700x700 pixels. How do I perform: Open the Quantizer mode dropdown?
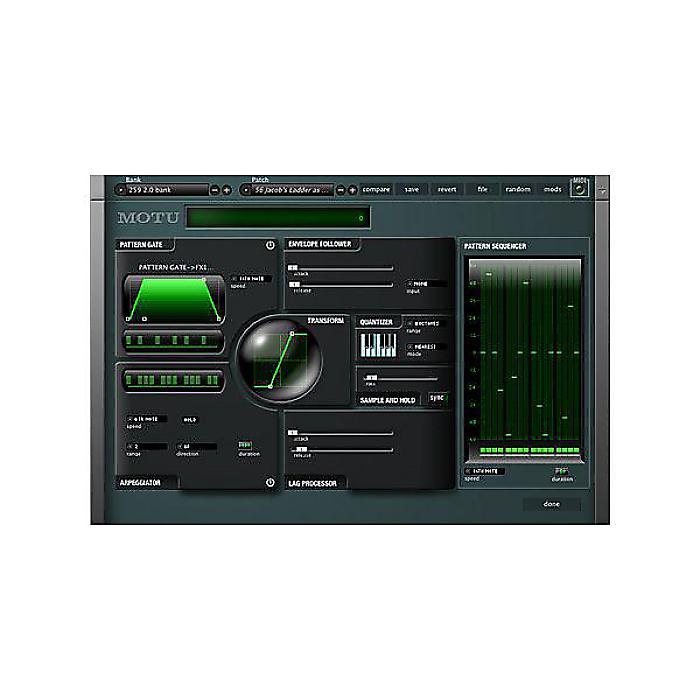point(426,346)
